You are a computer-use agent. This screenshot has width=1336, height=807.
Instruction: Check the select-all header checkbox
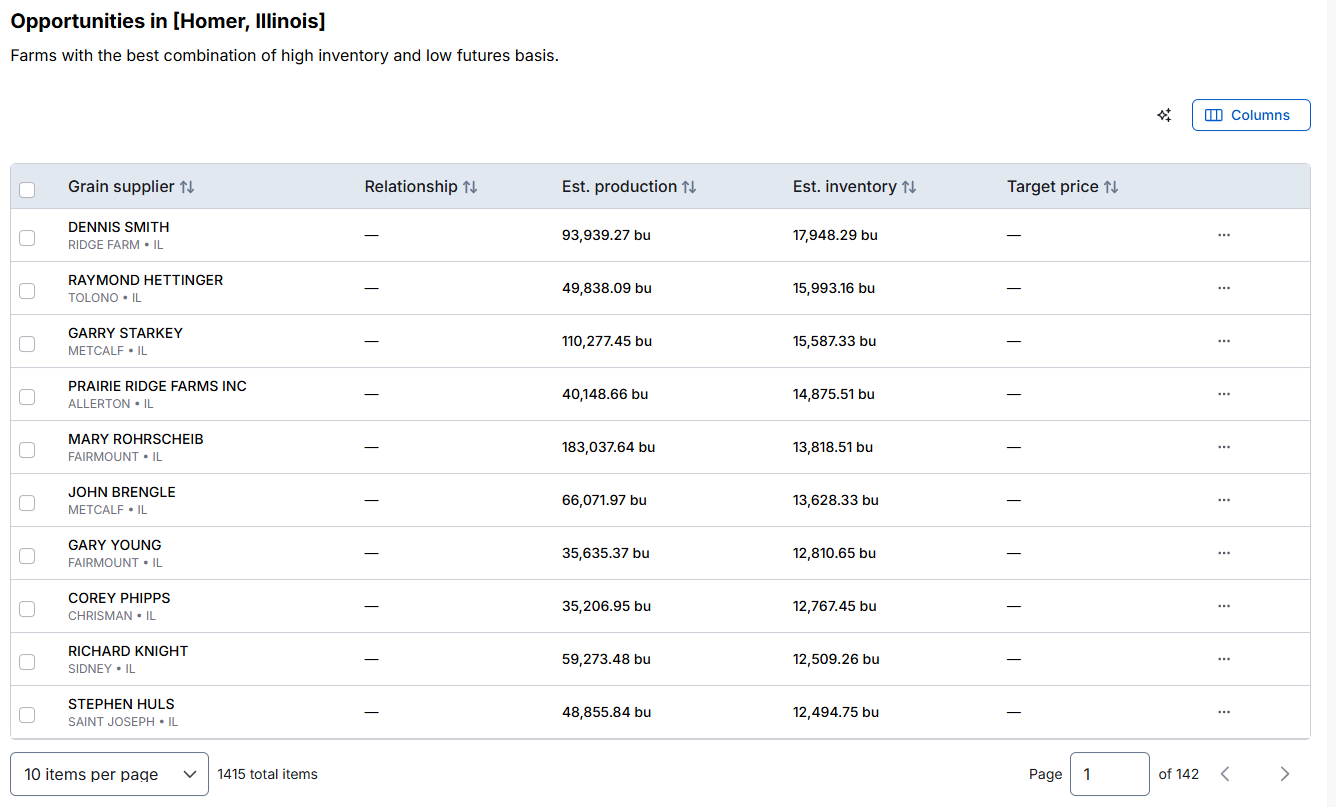pyautogui.click(x=27, y=189)
